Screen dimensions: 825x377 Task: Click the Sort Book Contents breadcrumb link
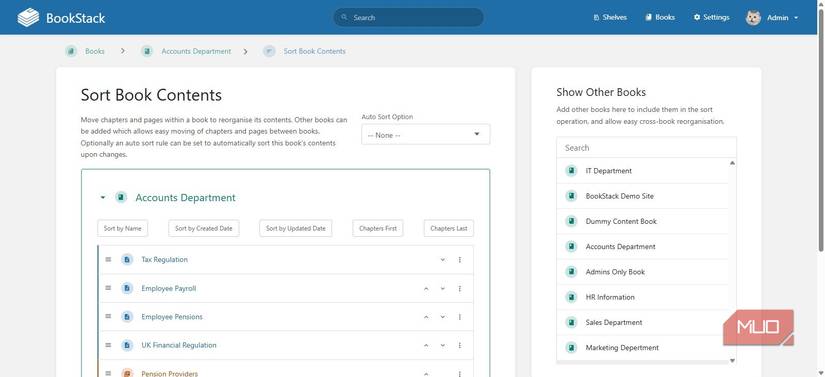click(315, 51)
